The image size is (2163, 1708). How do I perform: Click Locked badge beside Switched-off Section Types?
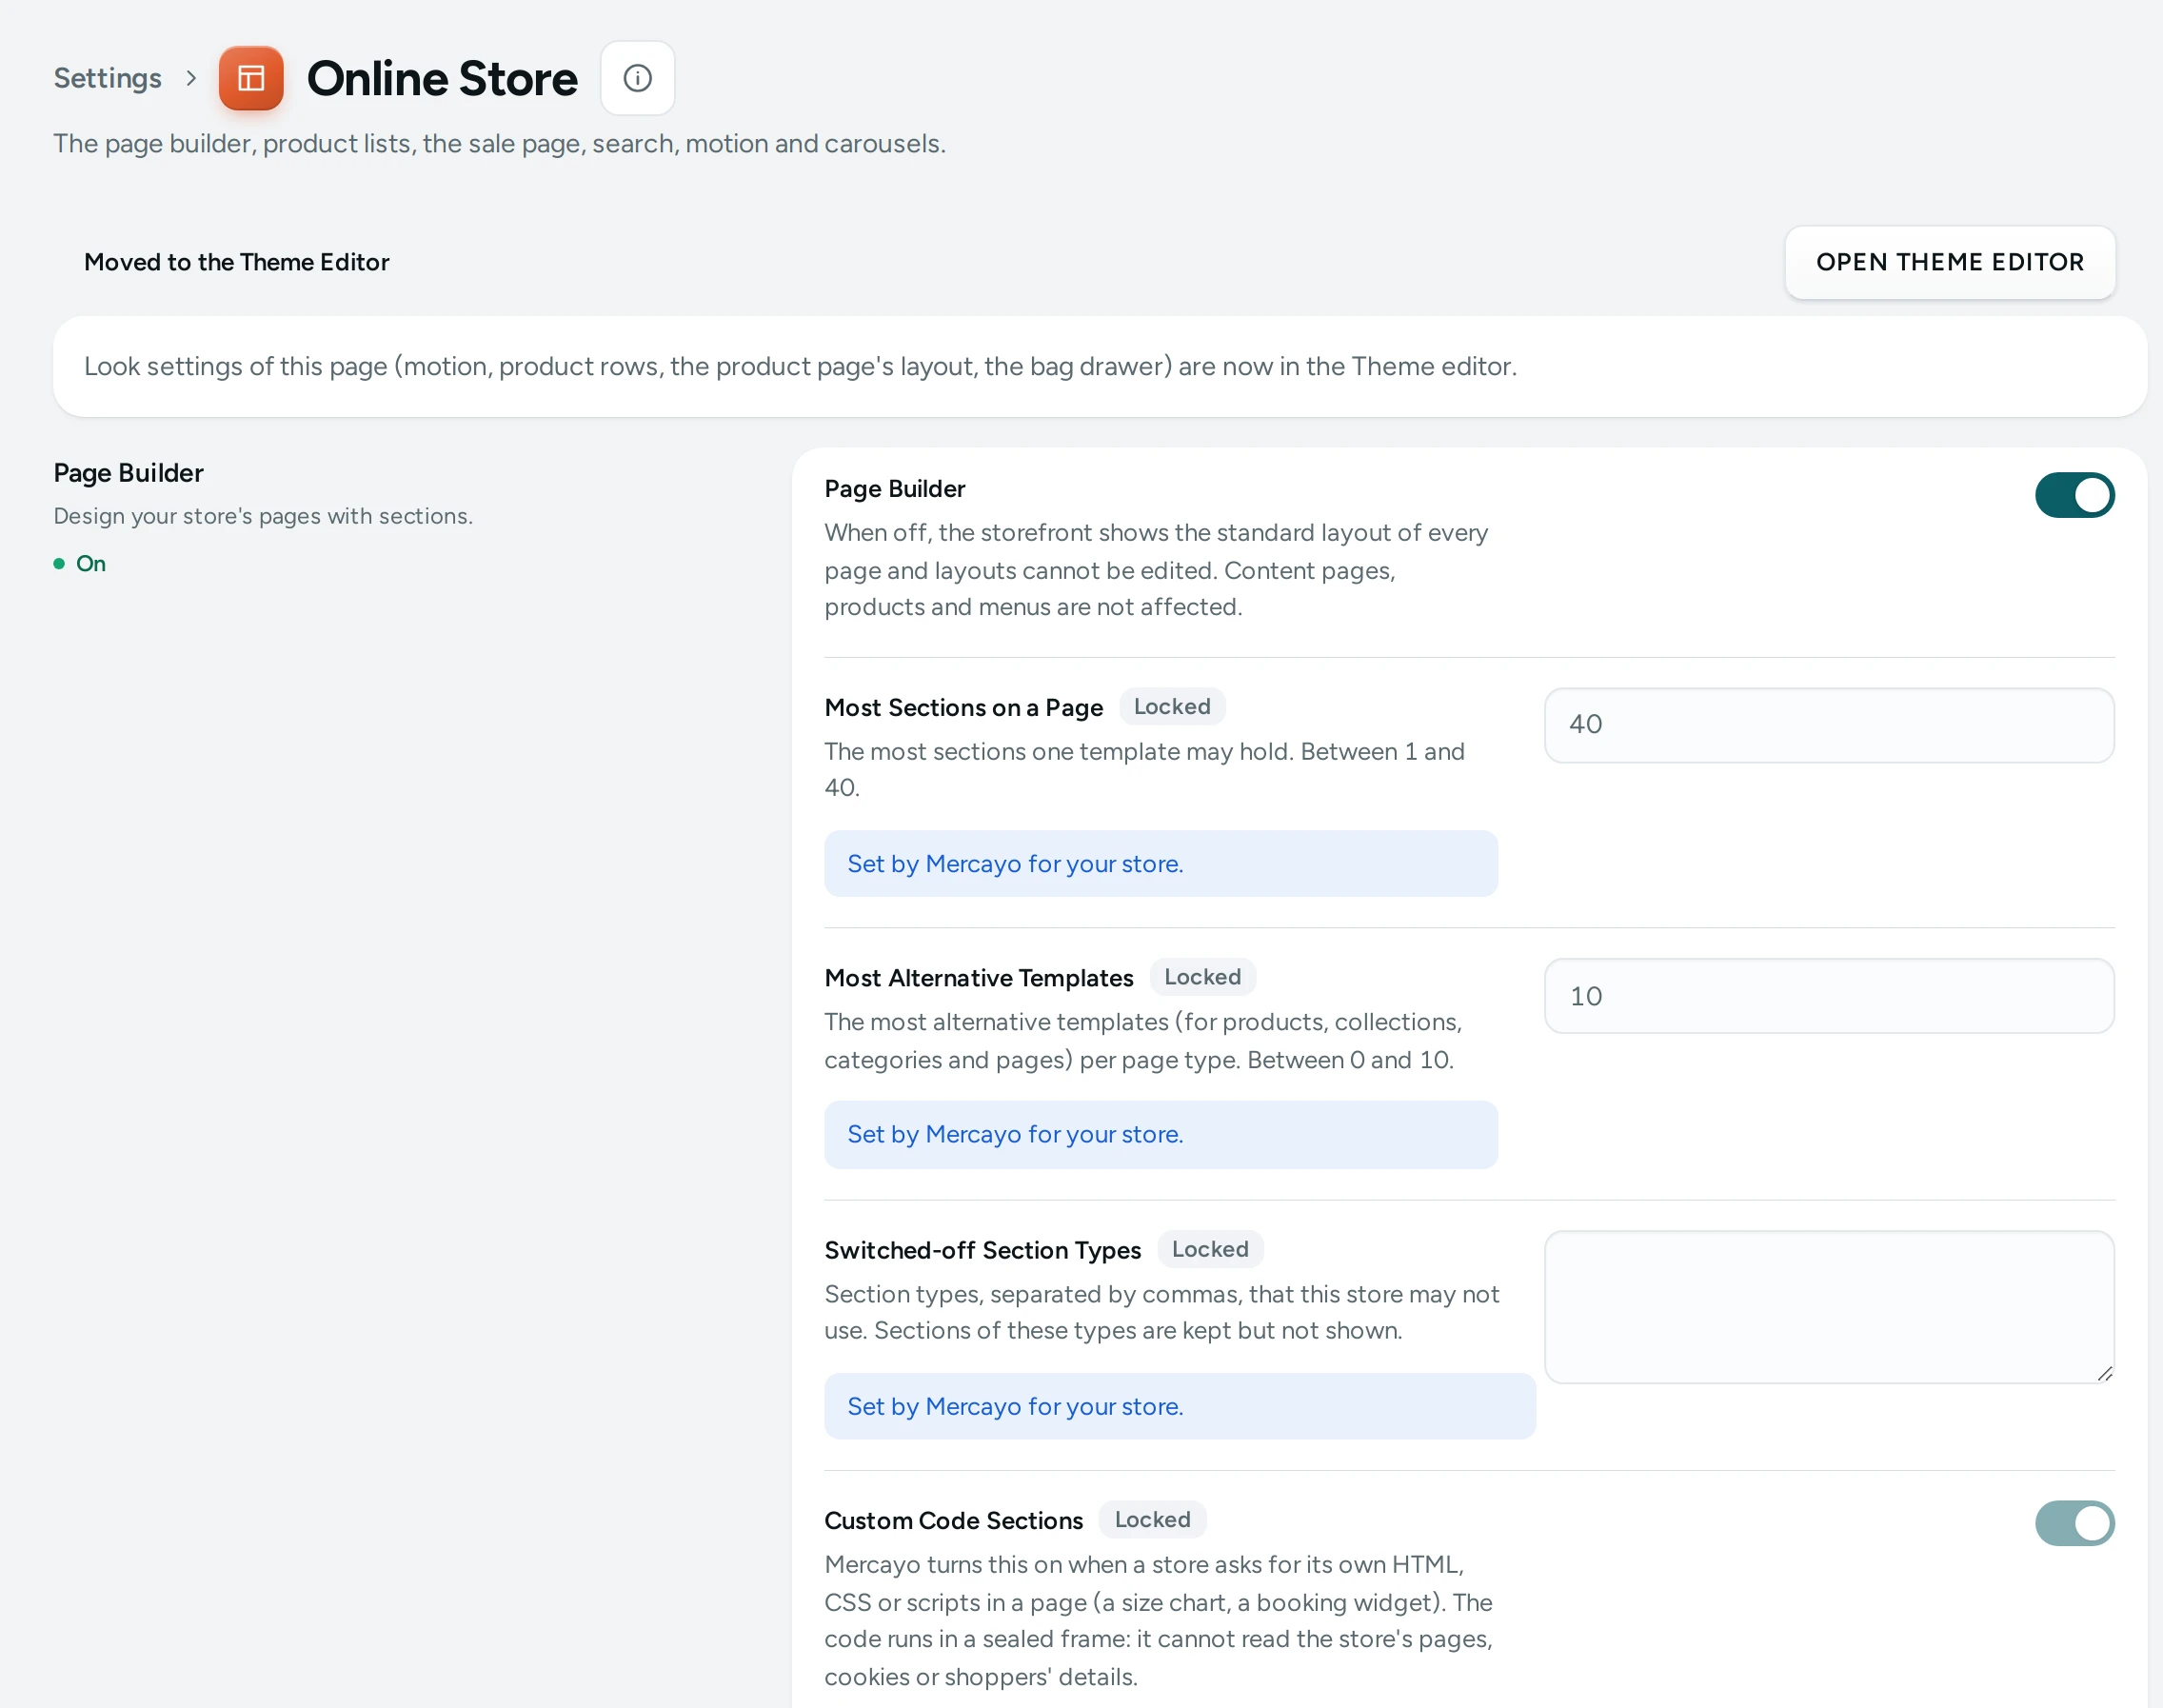[1210, 1249]
